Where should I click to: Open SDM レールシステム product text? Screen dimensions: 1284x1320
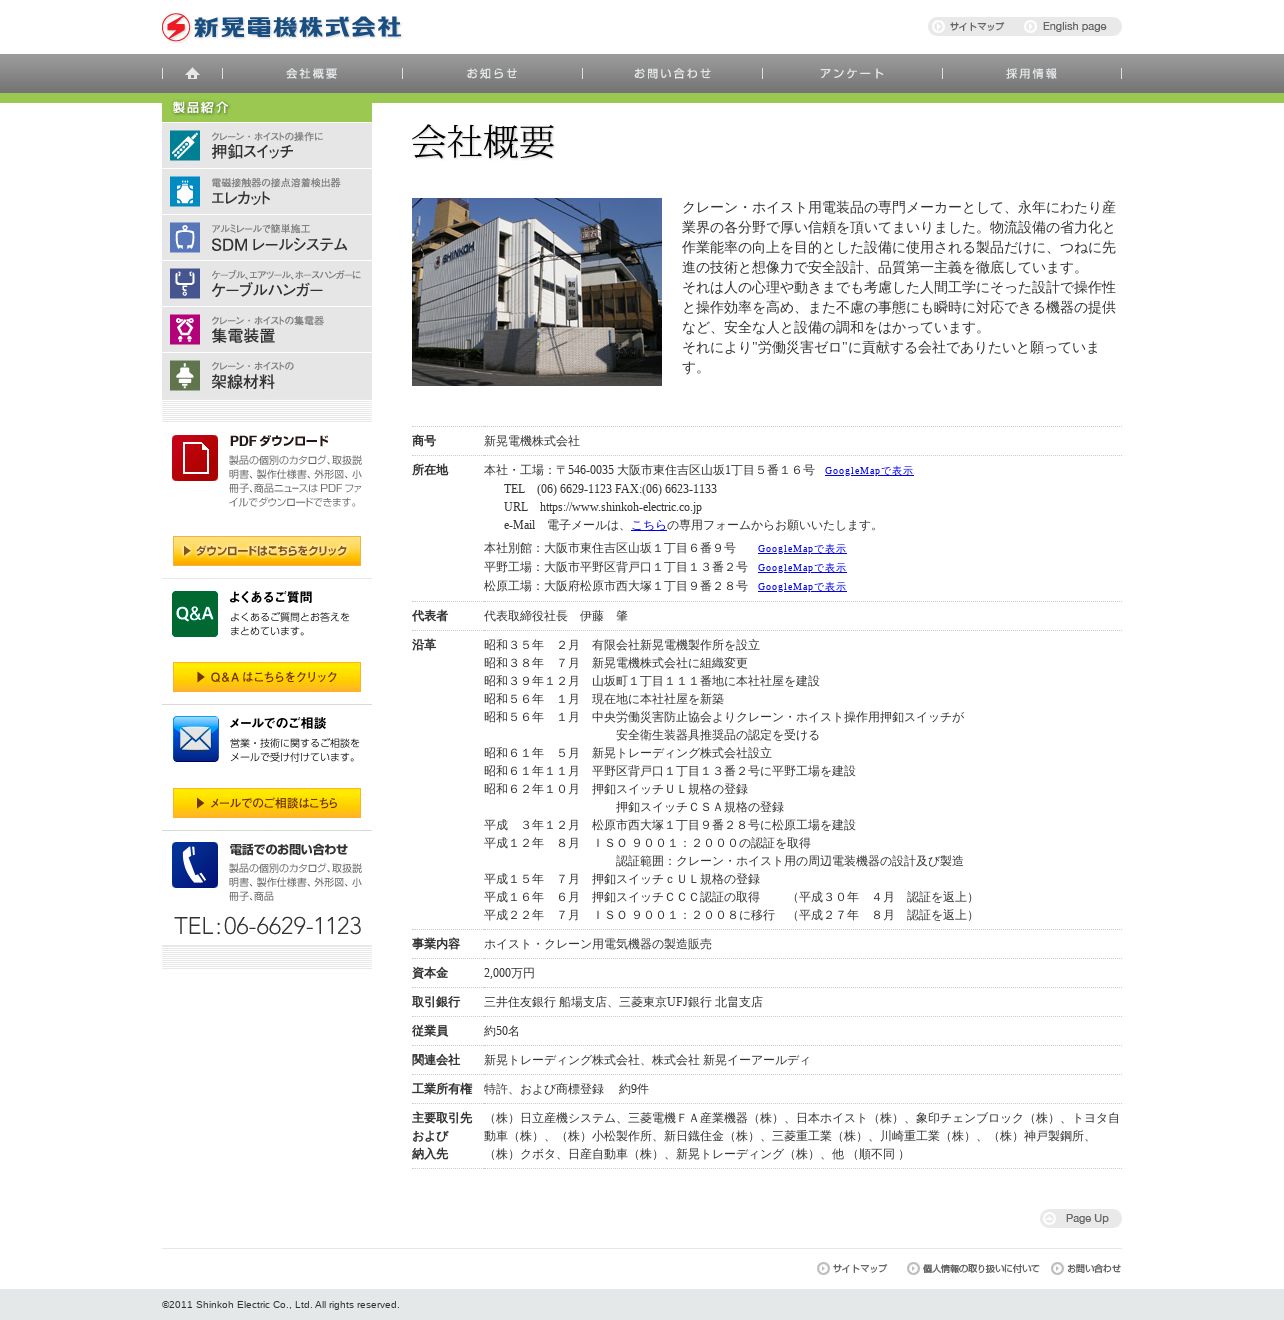point(279,244)
